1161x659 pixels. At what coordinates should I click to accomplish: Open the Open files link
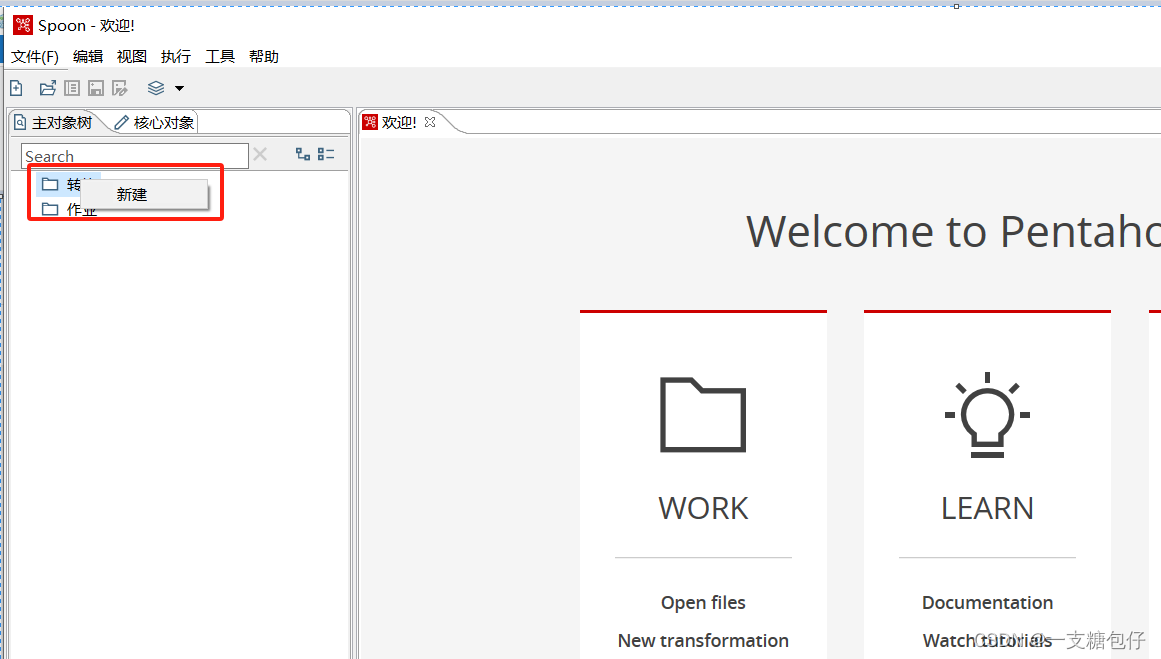coord(703,603)
